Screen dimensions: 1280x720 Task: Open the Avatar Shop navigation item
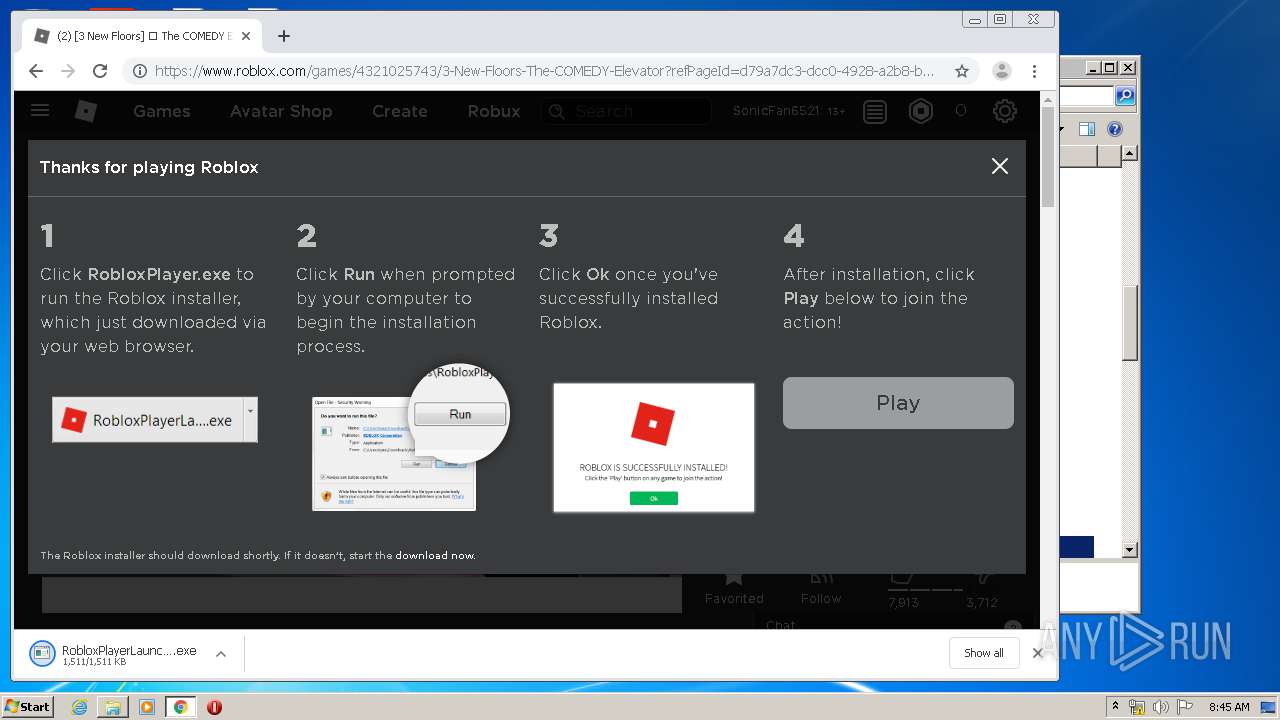coord(281,111)
